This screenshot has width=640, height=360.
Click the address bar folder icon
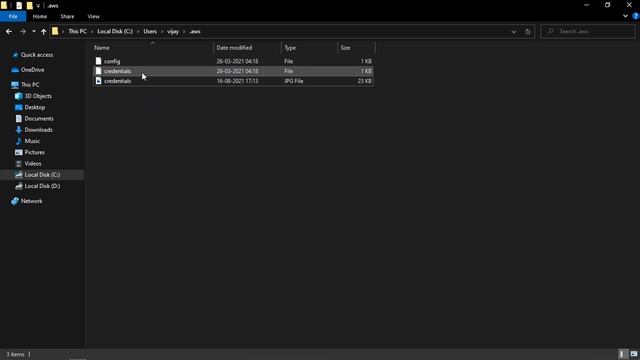click(55, 31)
